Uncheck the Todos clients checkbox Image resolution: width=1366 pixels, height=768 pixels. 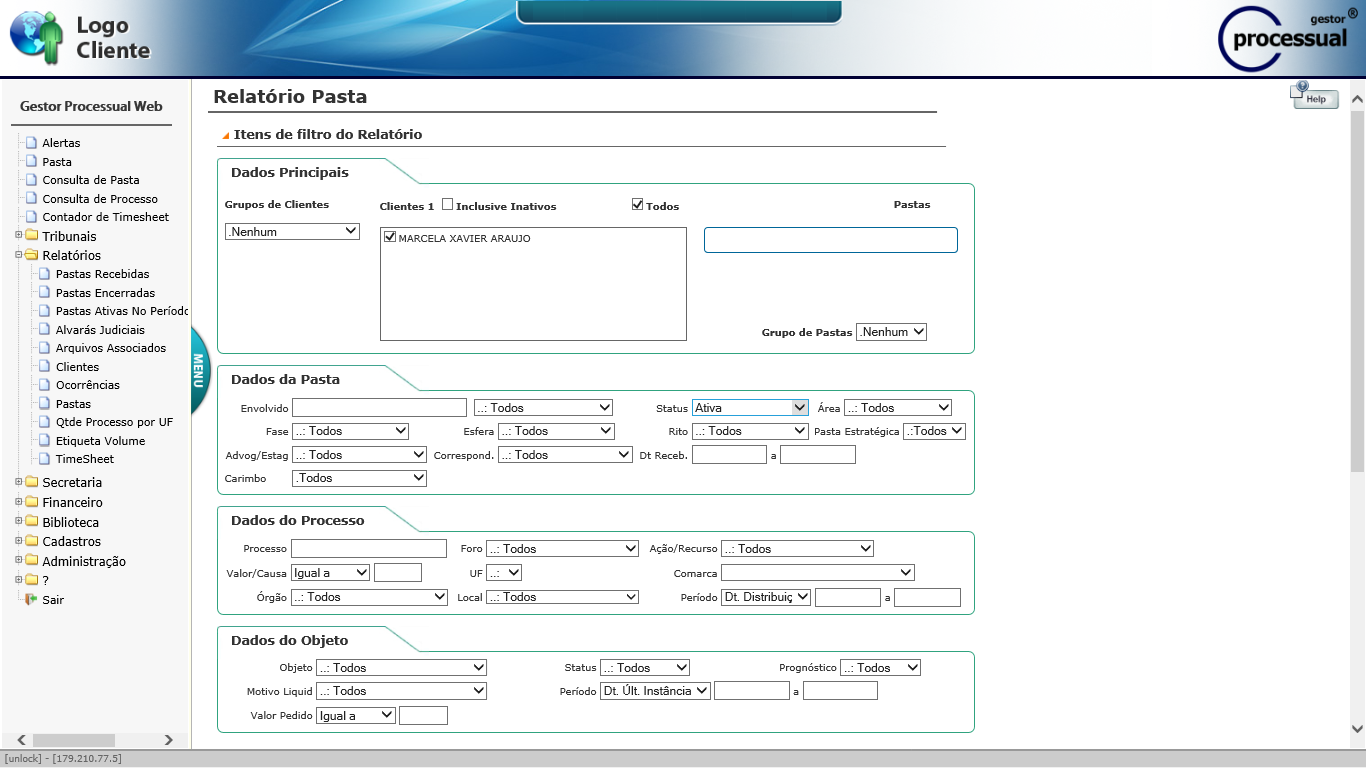pos(638,204)
